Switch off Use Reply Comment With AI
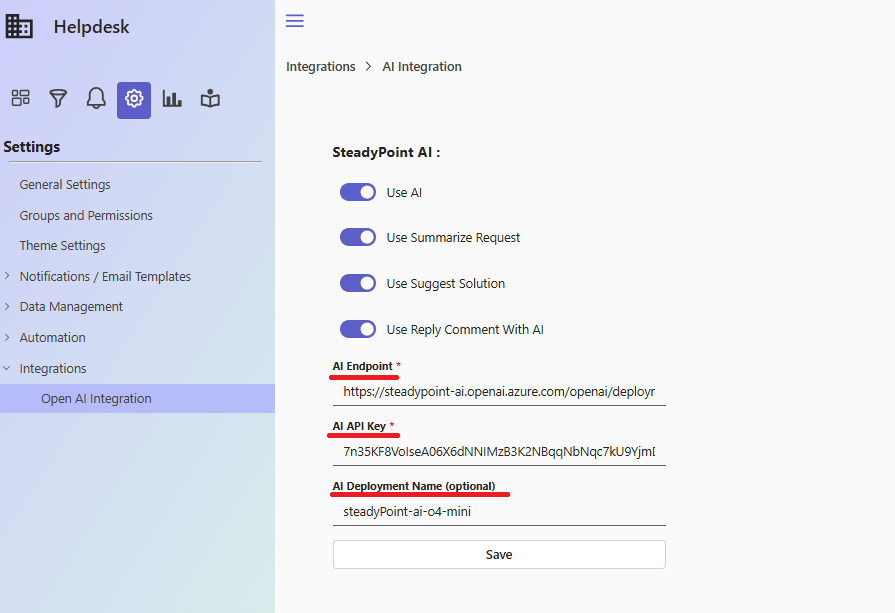Screen dimensions: 895x613 pos(358,329)
